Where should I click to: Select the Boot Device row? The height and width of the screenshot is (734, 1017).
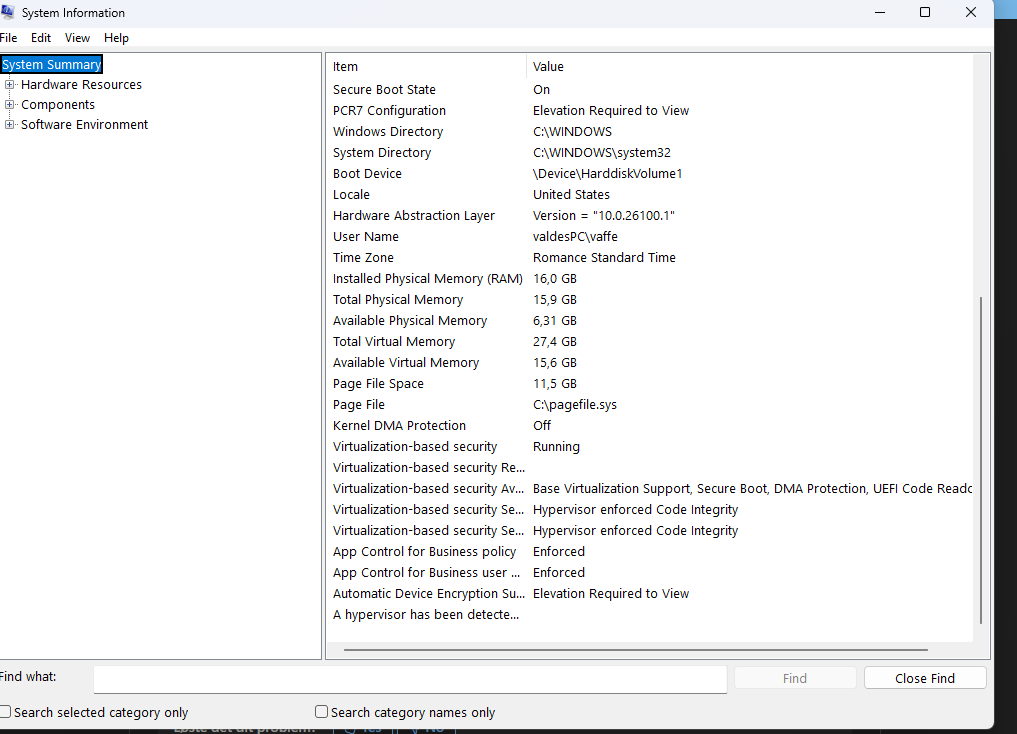click(x=651, y=173)
